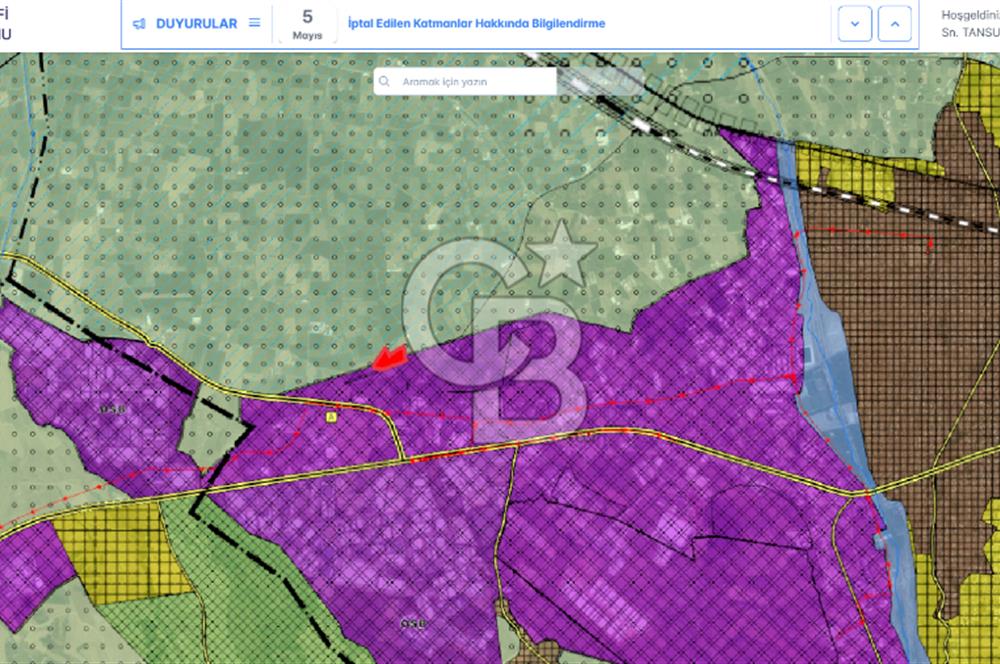Select the red highlighted parcel on map

click(389, 358)
